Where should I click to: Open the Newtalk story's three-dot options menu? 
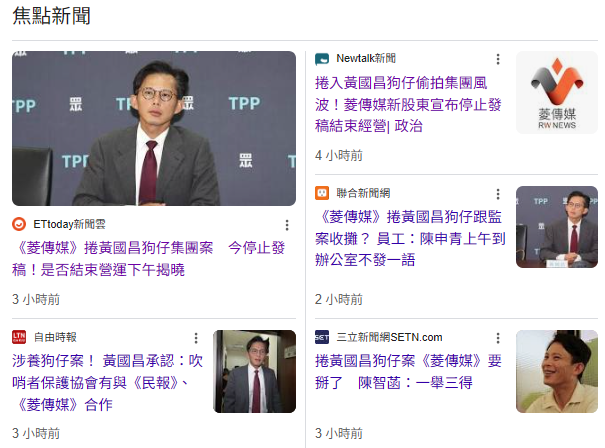click(498, 59)
